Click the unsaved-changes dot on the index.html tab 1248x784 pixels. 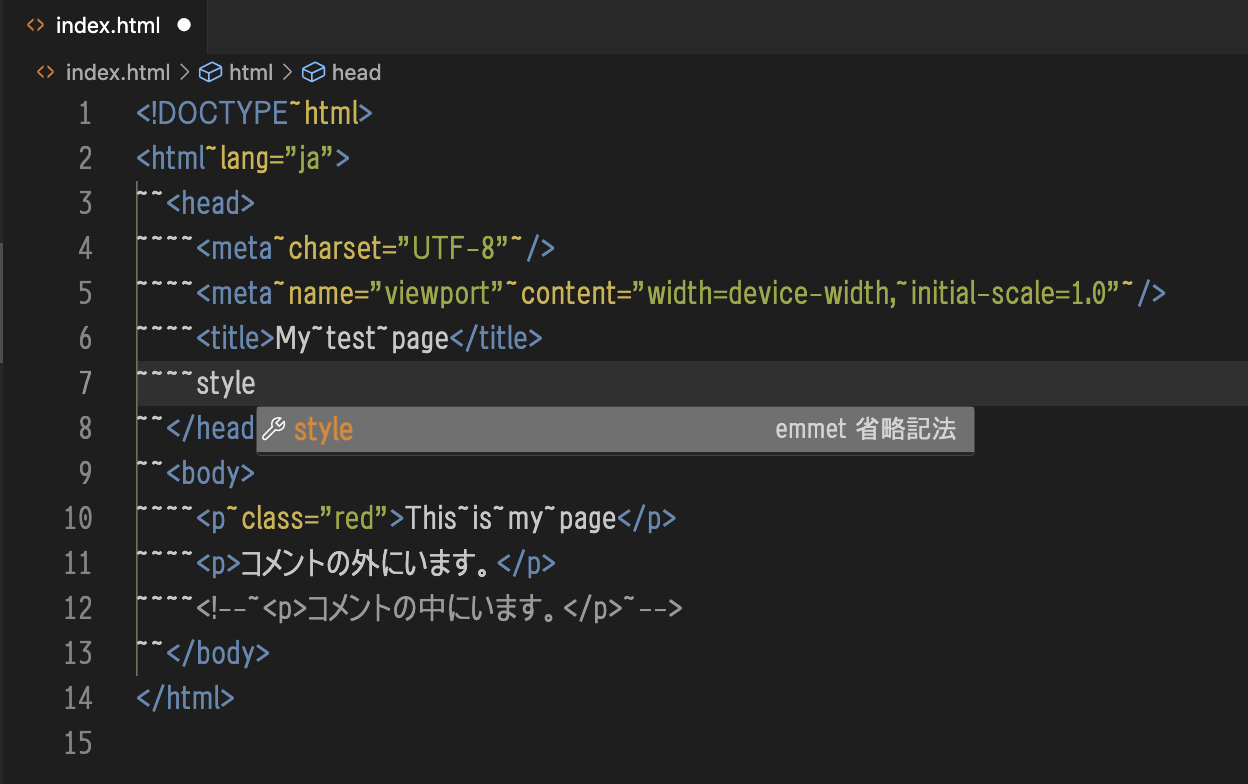183,26
